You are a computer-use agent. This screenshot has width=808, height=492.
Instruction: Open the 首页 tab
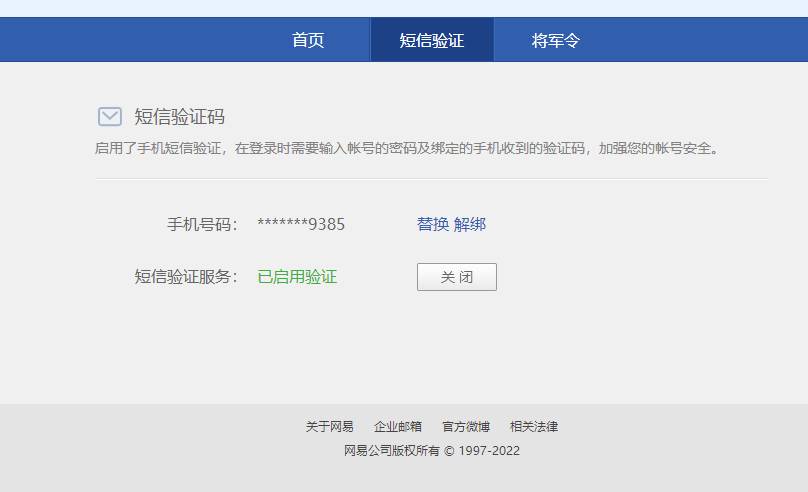(x=308, y=40)
